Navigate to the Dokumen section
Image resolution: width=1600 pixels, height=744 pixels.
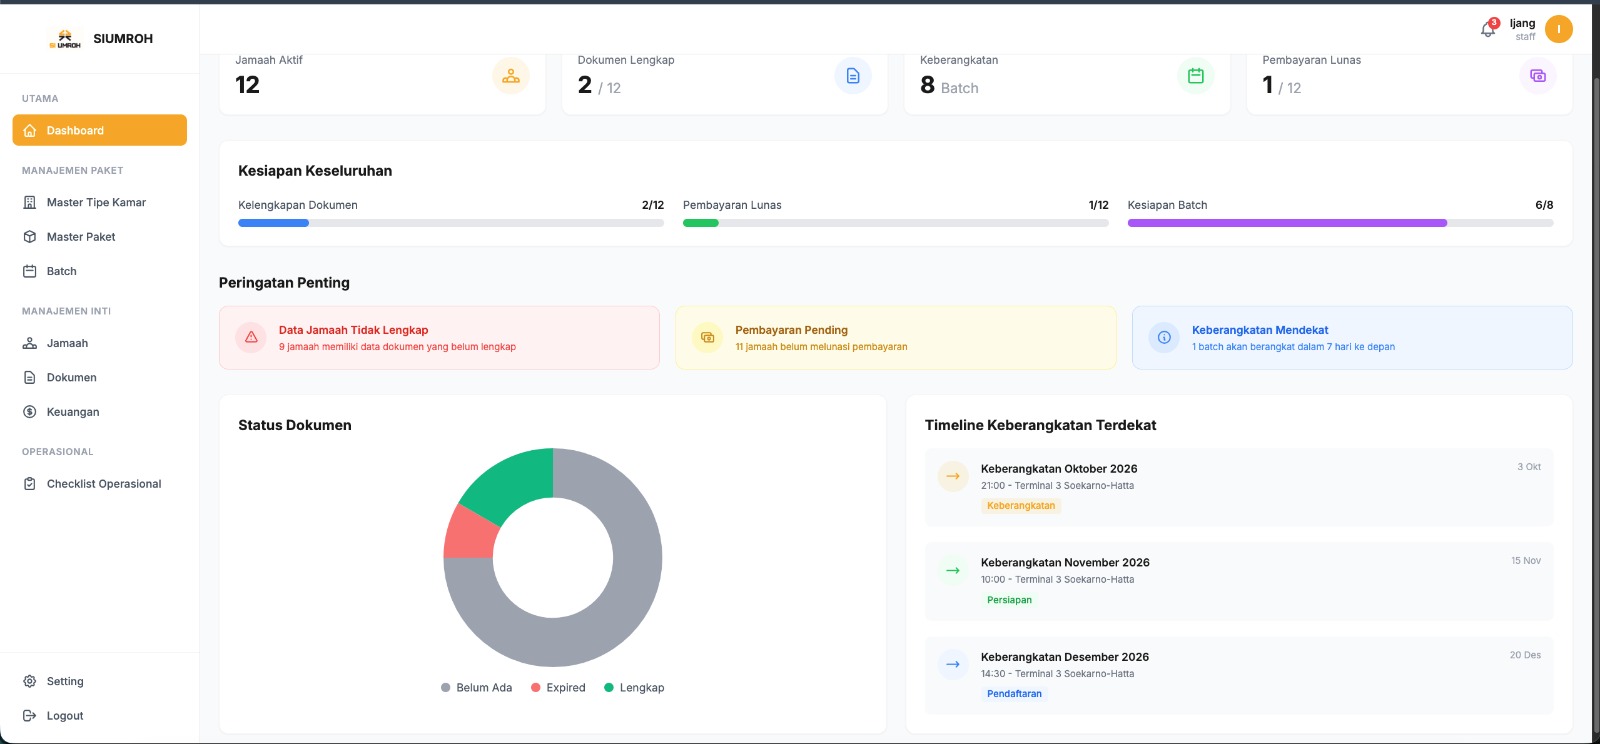point(100,377)
